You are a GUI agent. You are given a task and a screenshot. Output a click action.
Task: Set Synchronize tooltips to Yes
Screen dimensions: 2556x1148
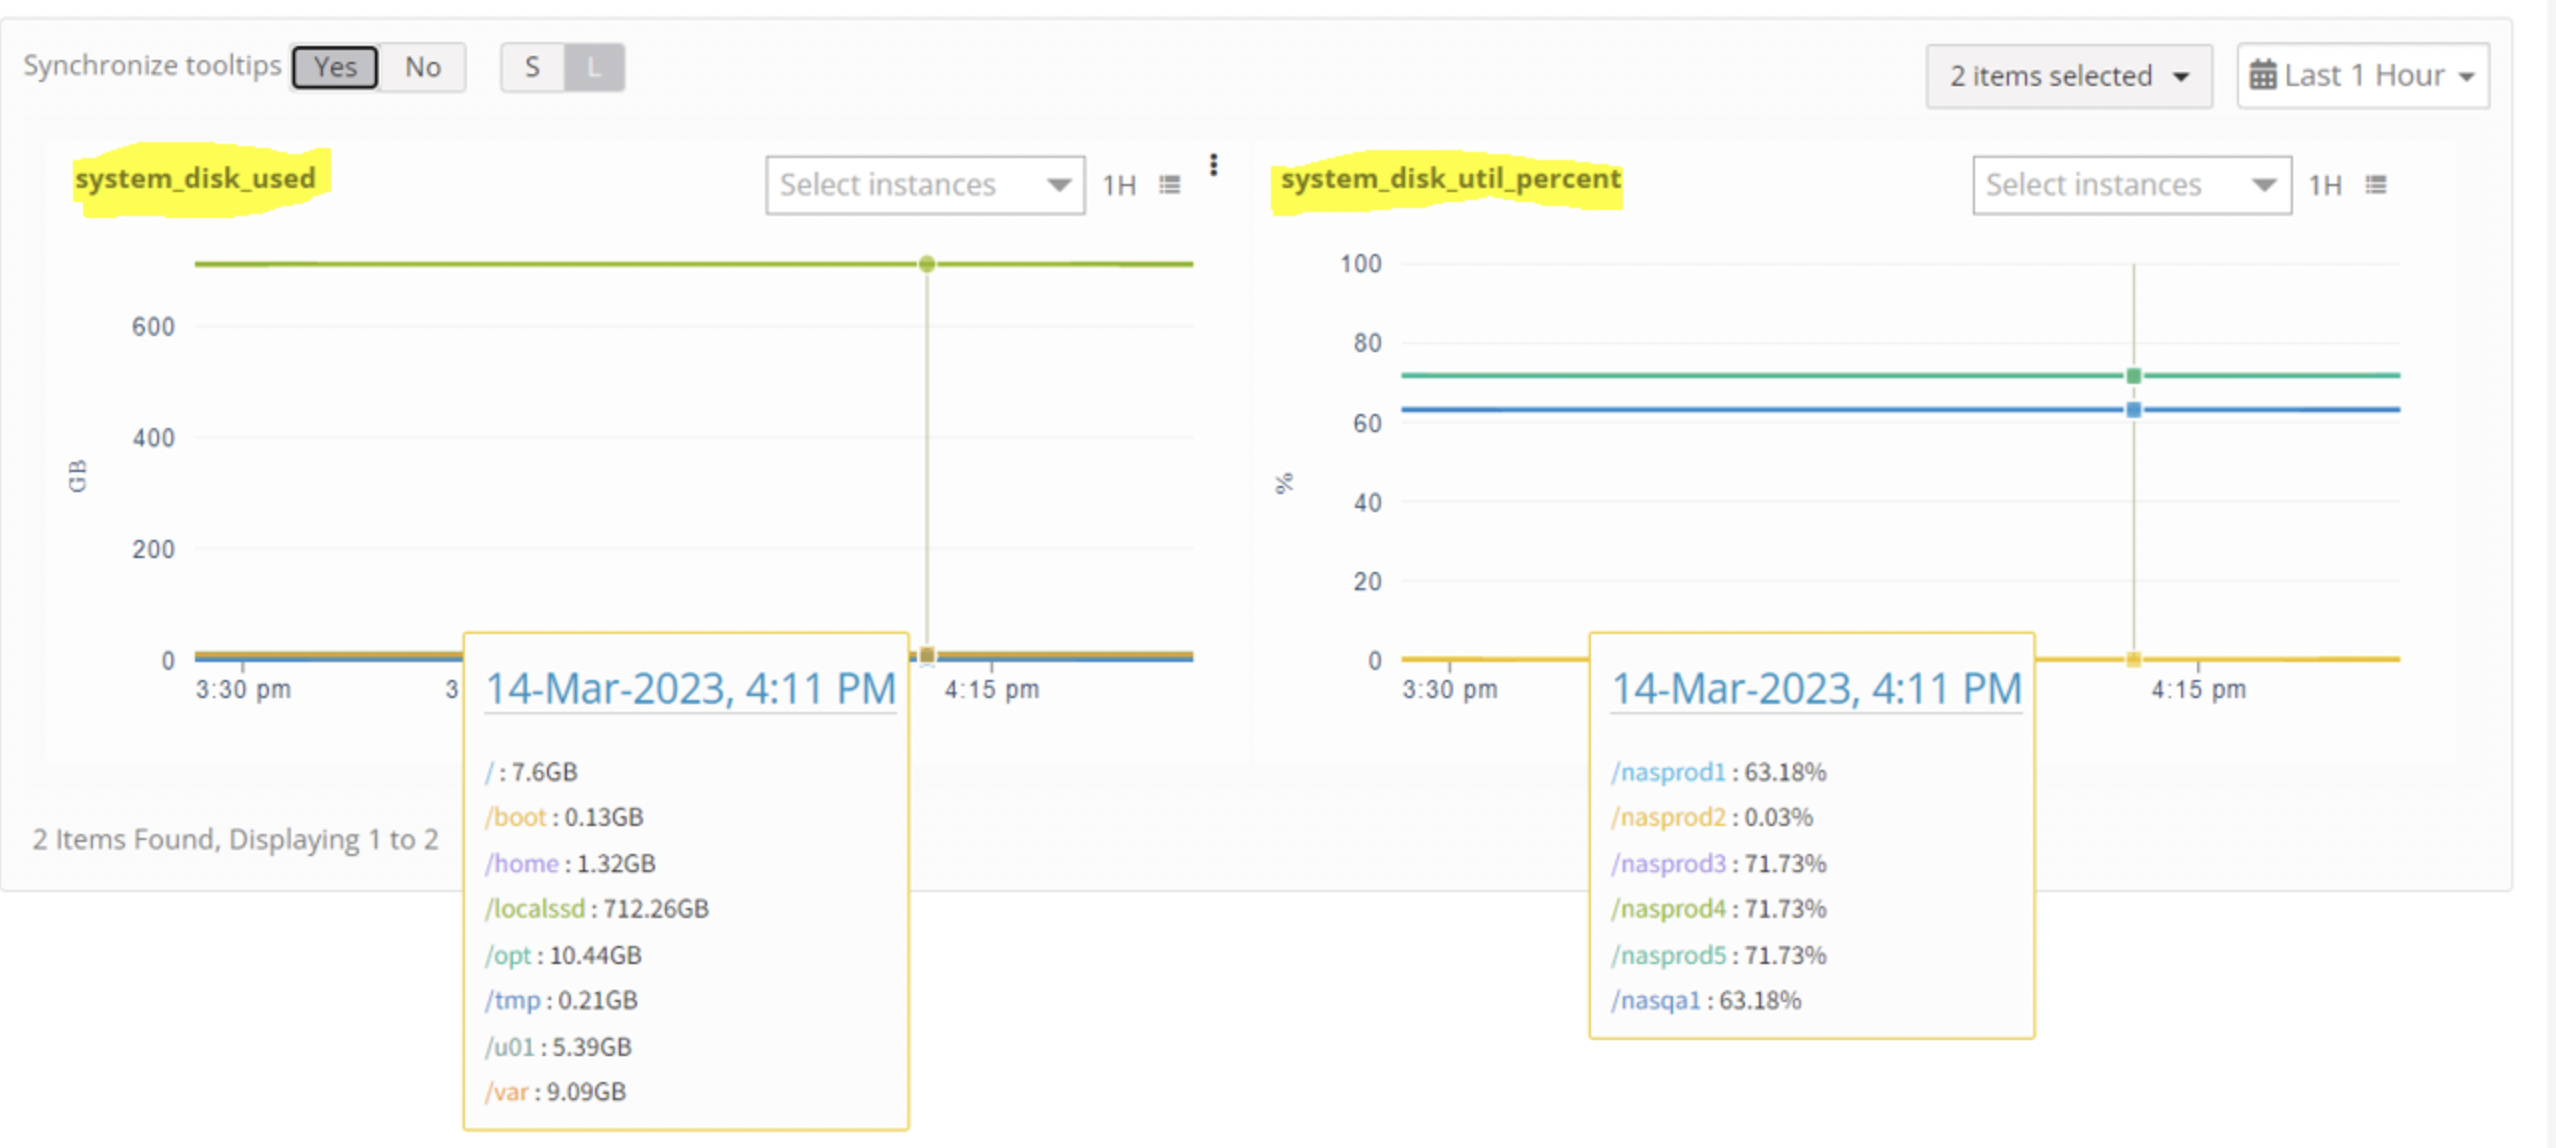(x=335, y=67)
